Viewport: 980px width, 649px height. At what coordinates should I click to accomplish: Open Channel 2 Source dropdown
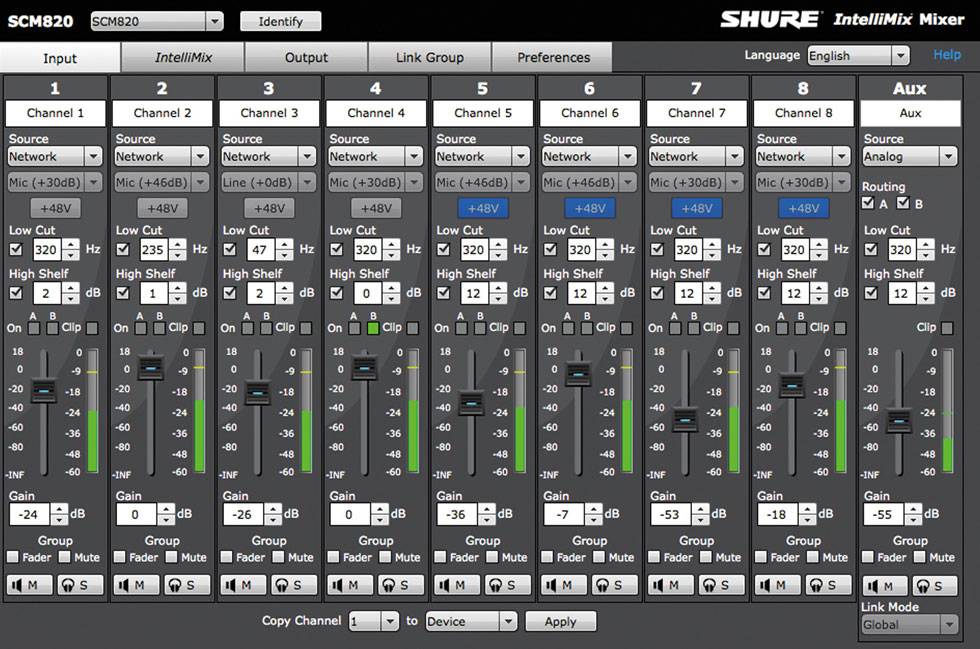pyautogui.click(x=162, y=157)
